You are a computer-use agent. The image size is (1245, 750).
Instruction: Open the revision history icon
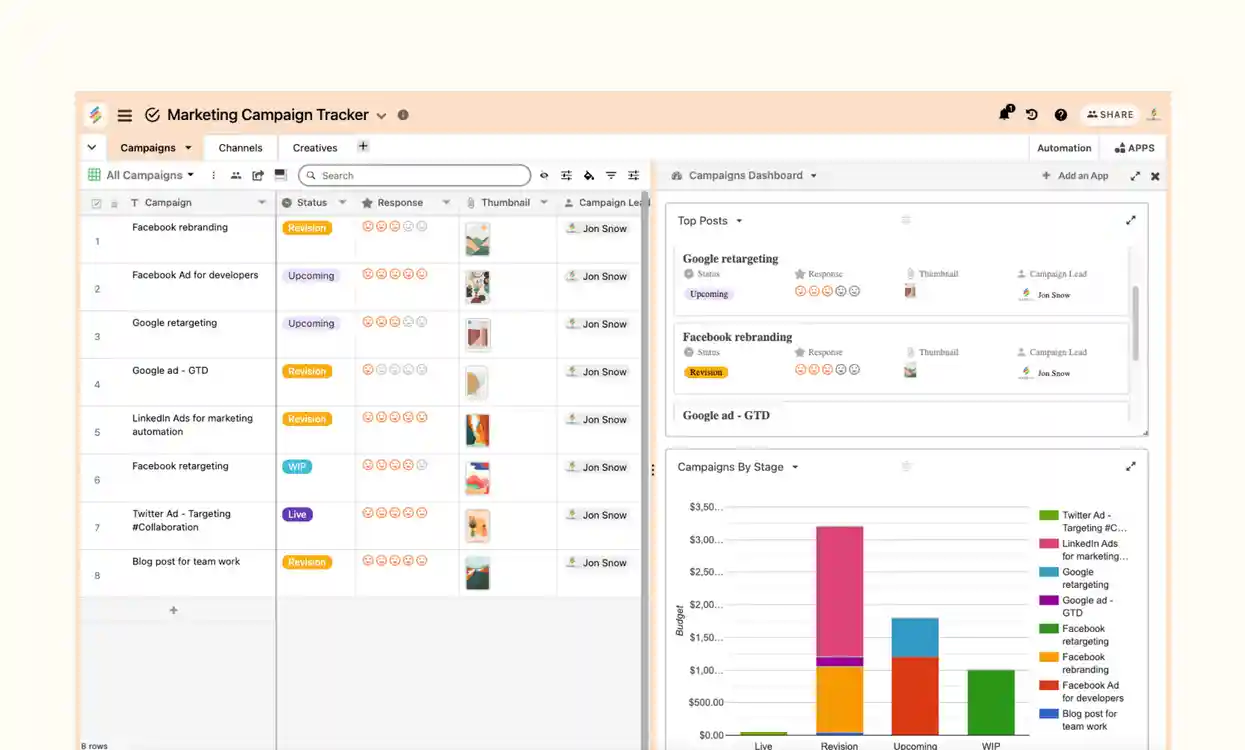[x=1032, y=114]
